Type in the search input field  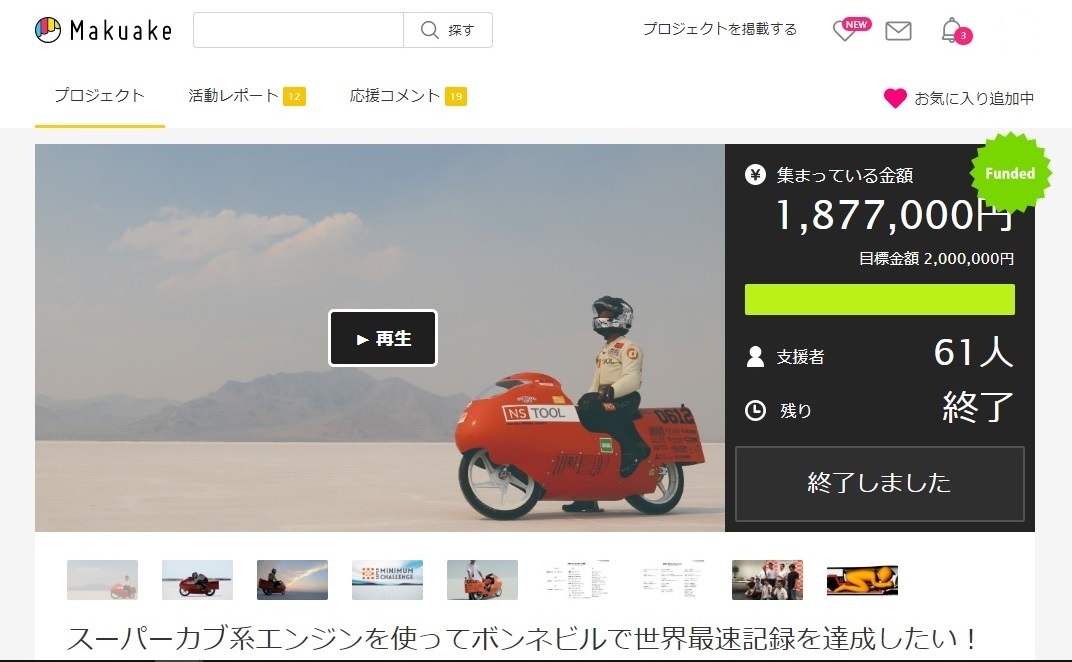pos(298,30)
